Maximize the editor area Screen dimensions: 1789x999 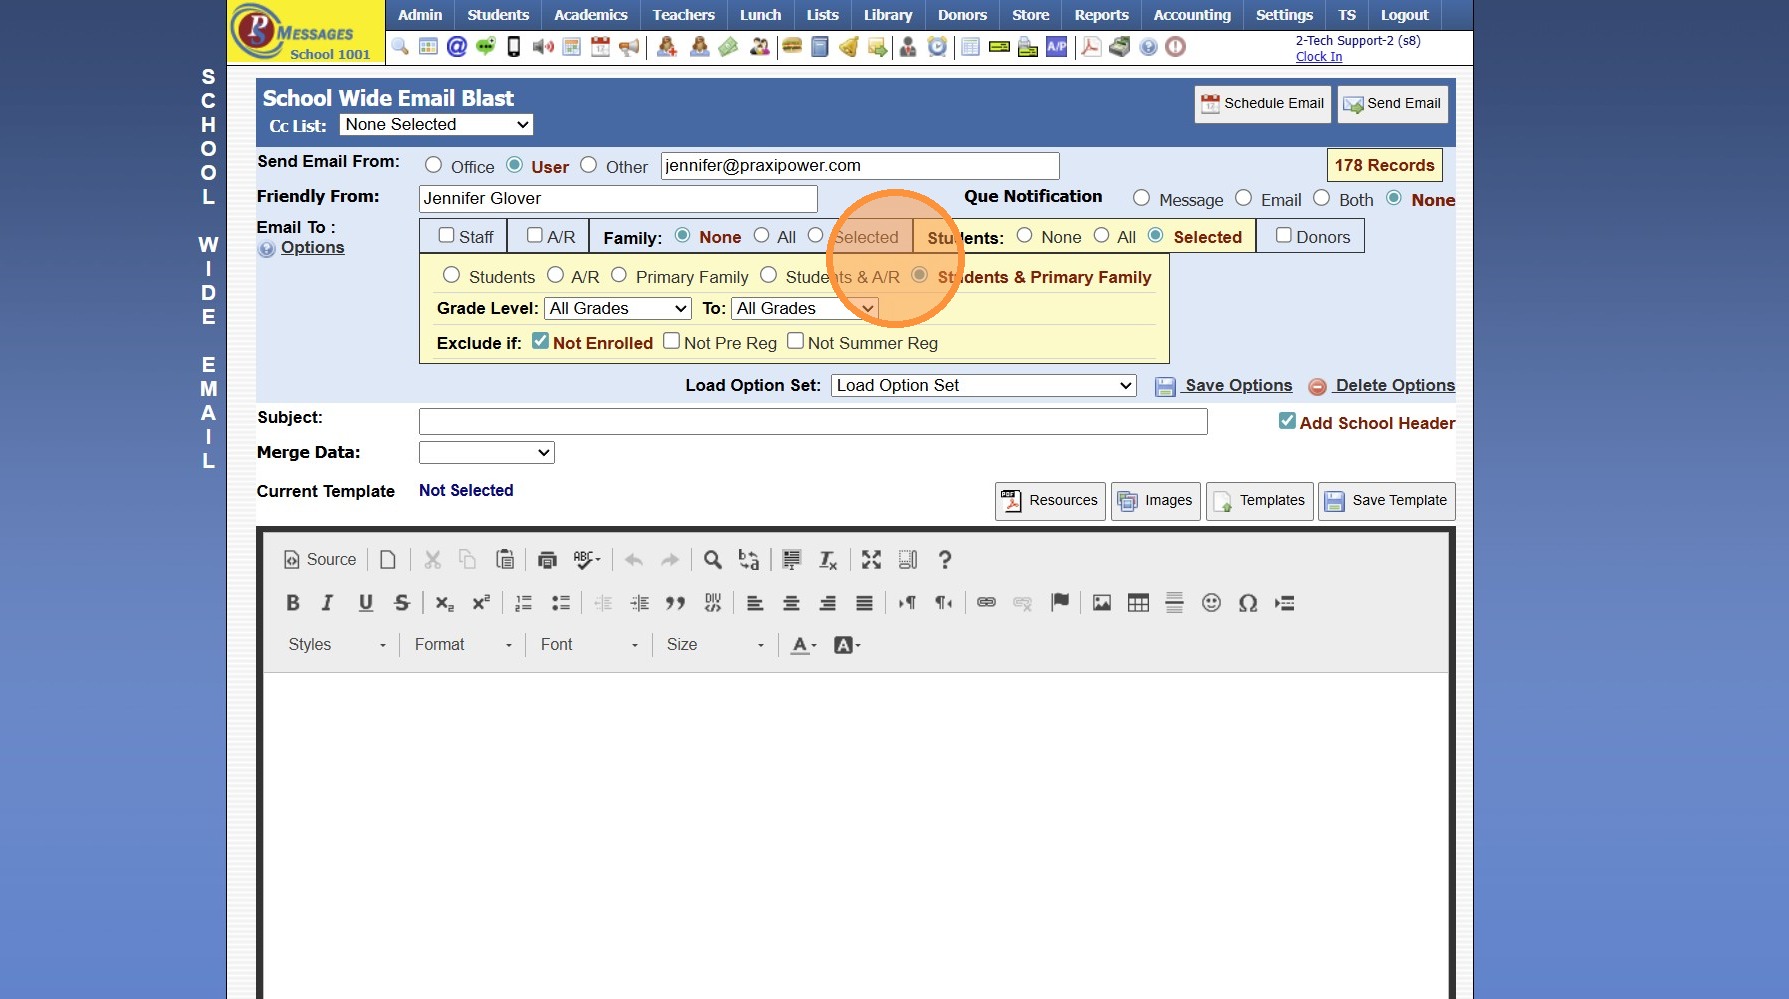click(871, 560)
